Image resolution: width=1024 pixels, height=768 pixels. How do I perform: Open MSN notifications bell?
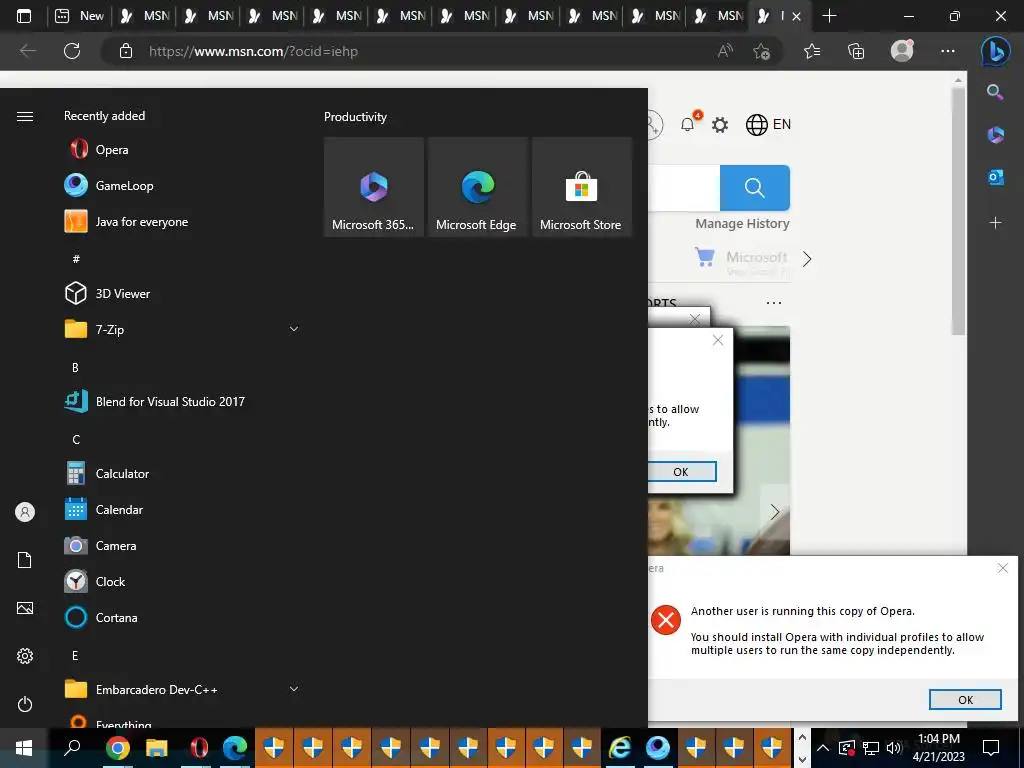pos(688,123)
